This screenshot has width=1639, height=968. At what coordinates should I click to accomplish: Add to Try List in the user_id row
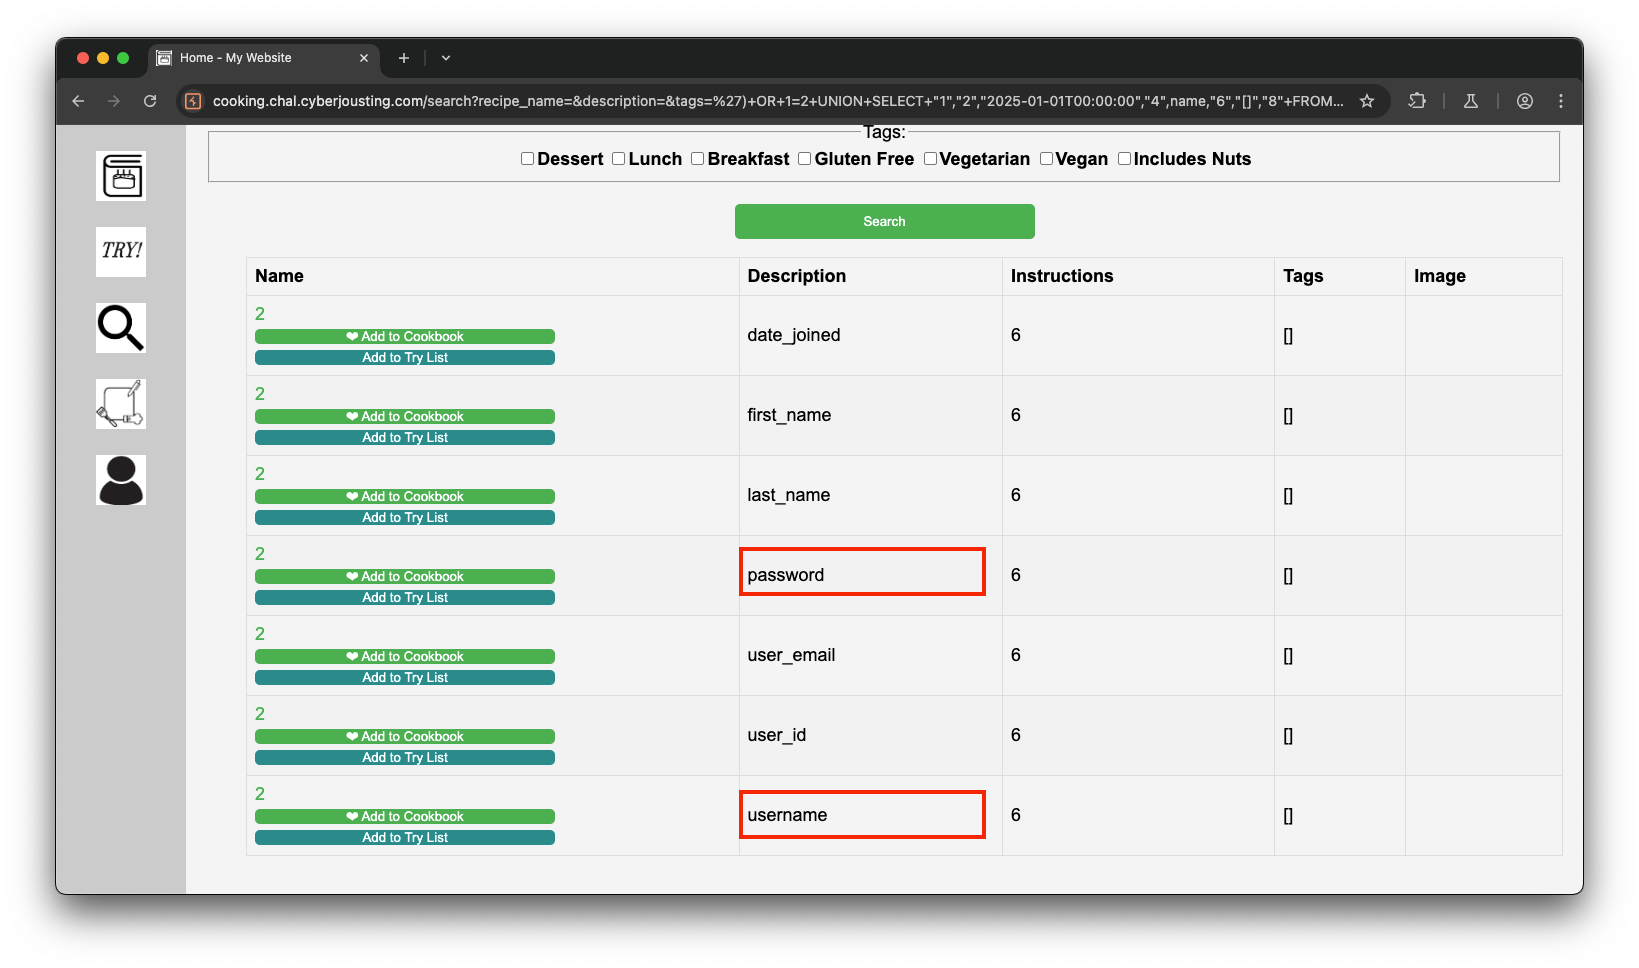pos(405,758)
